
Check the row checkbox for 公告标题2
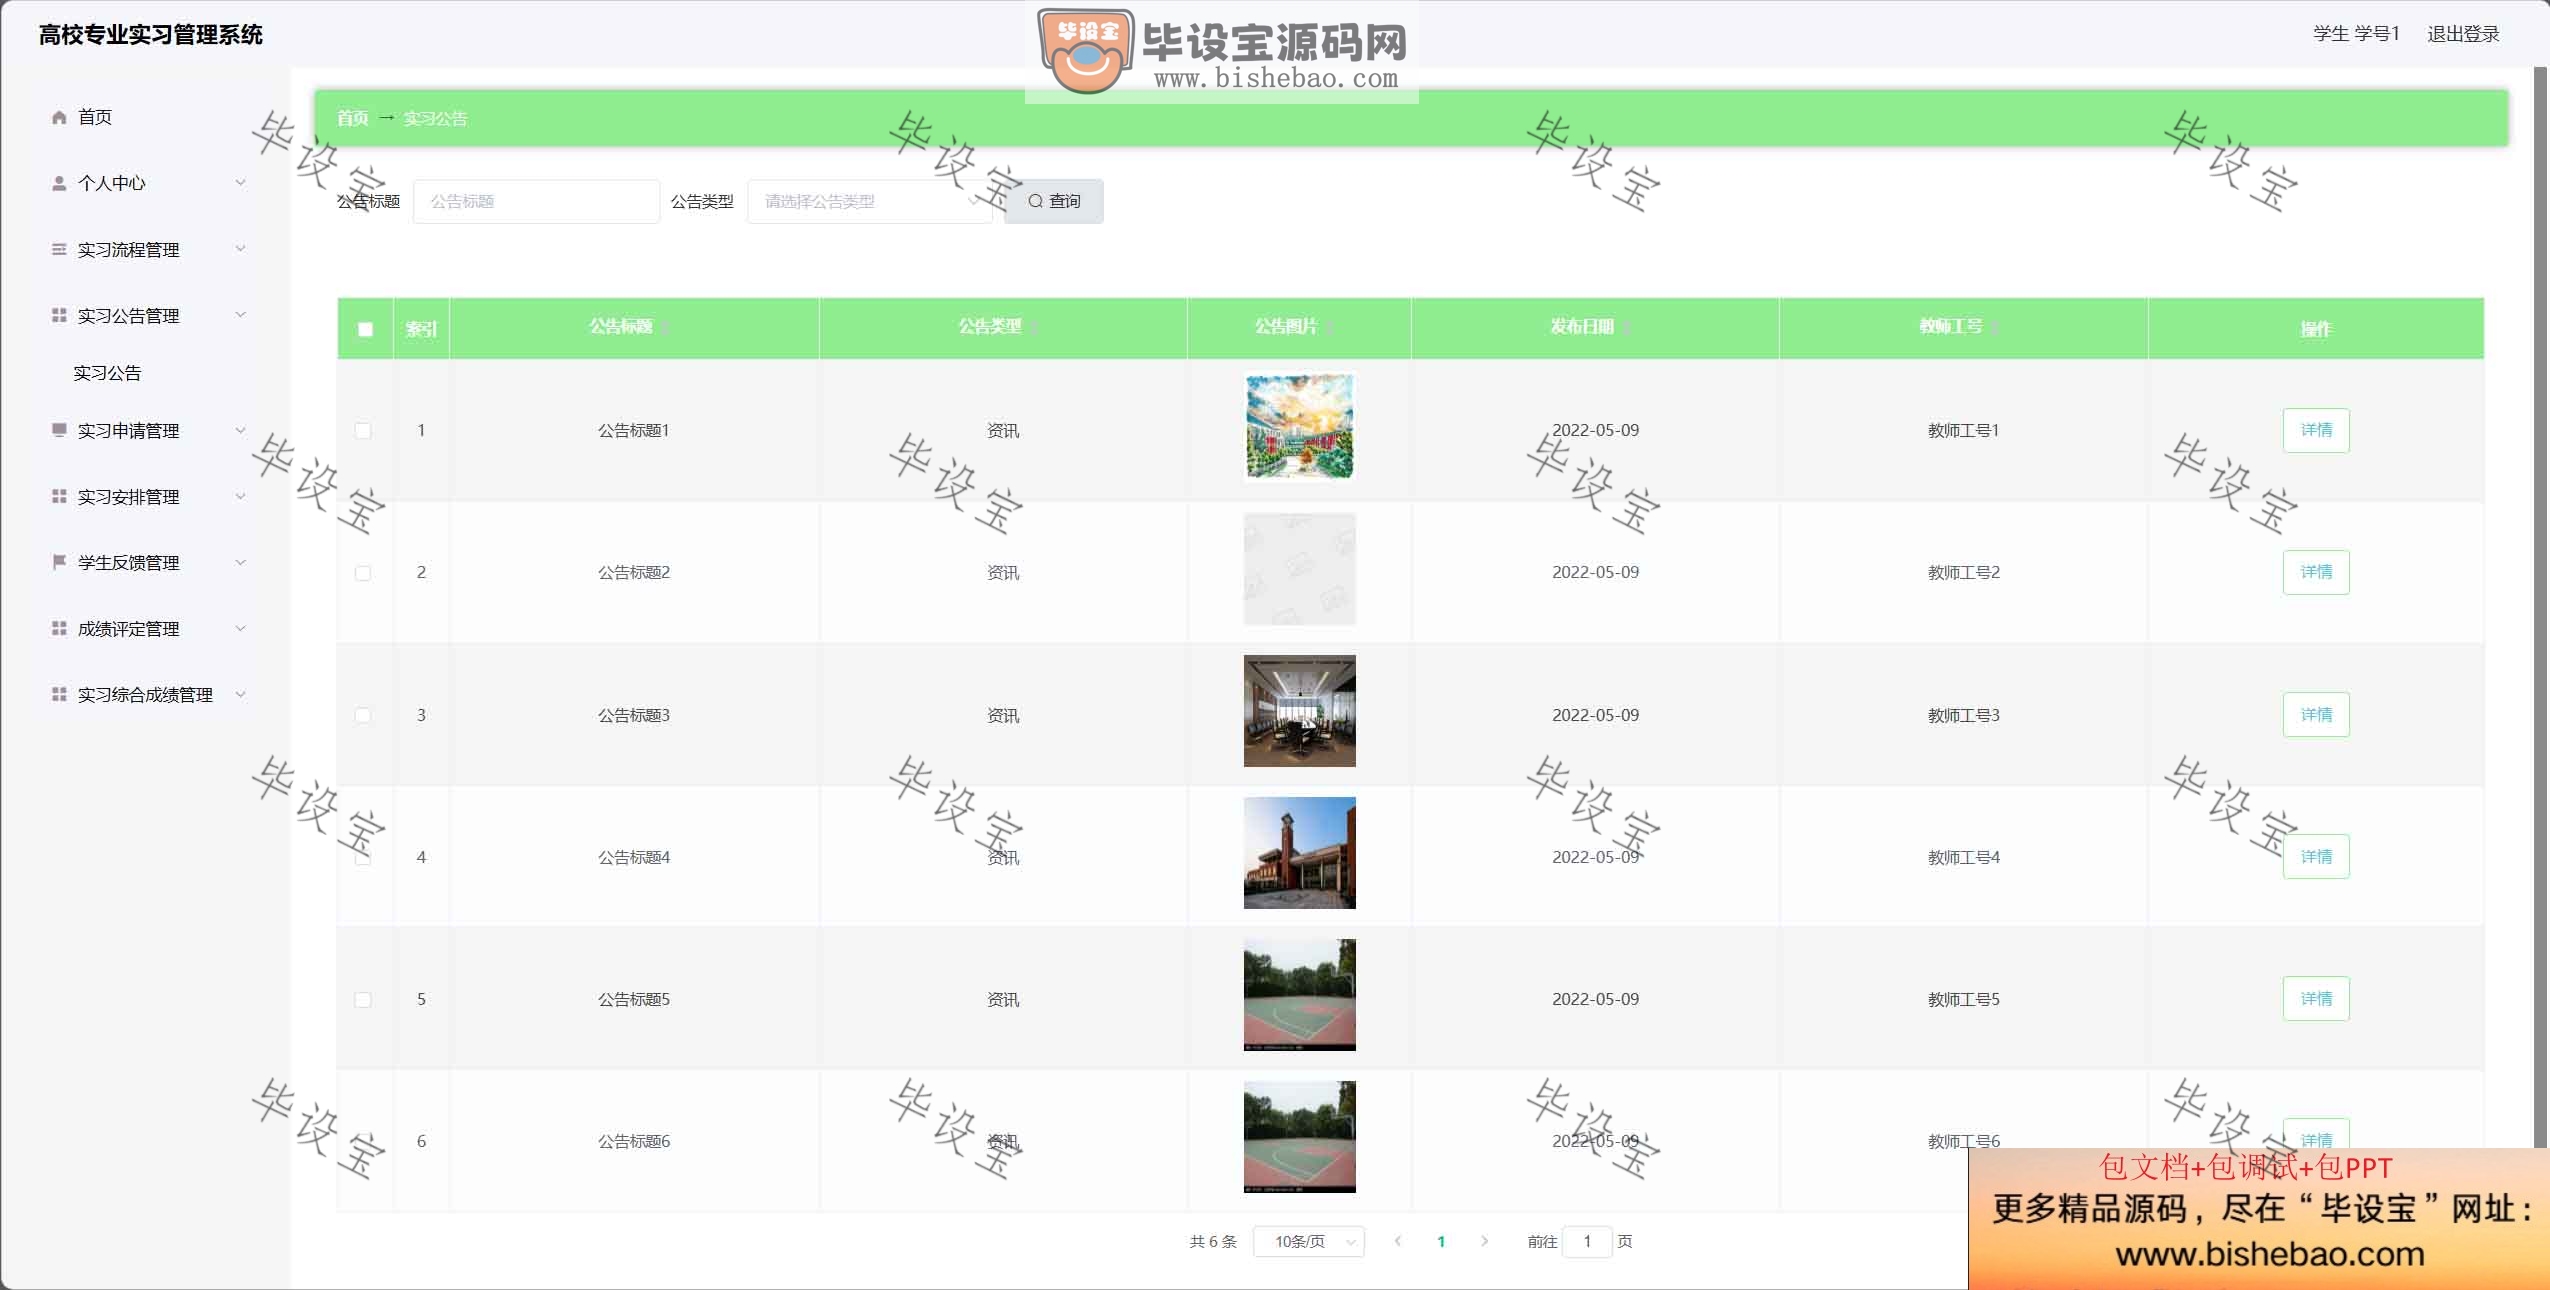click(x=363, y=573)
